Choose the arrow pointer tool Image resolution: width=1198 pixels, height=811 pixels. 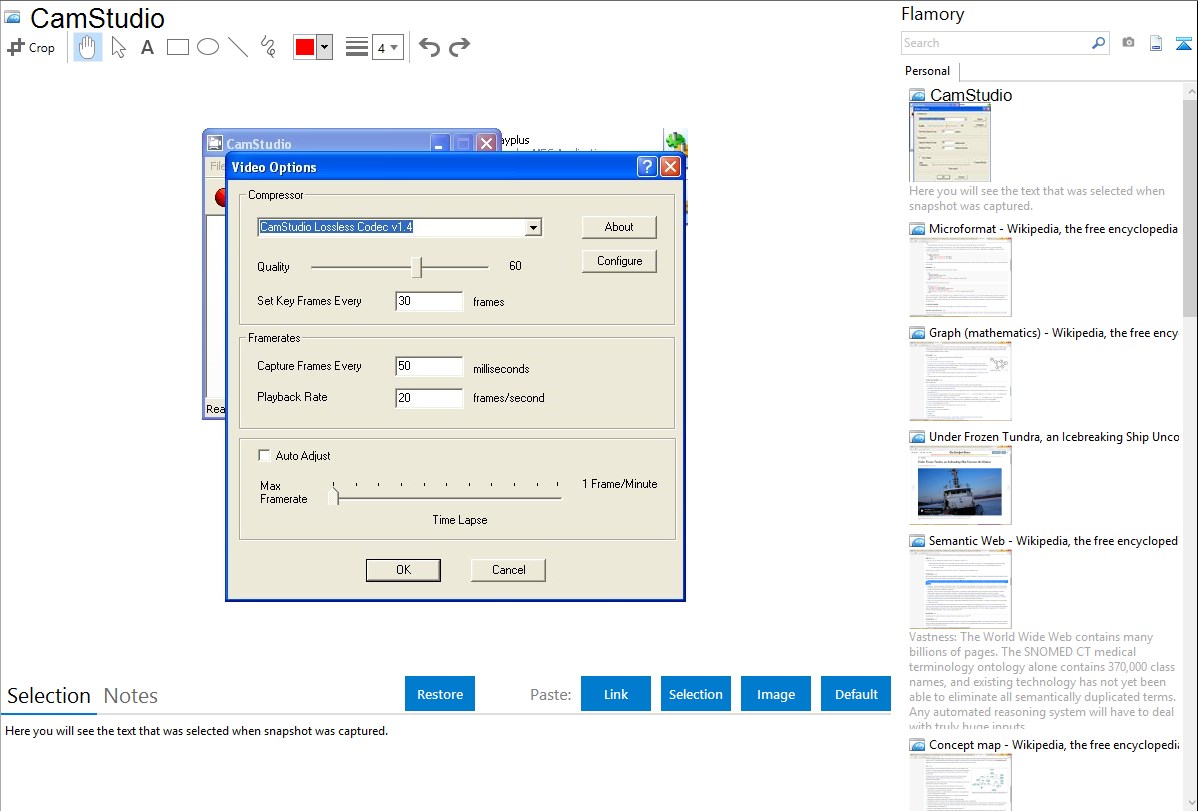coord(118,47)
